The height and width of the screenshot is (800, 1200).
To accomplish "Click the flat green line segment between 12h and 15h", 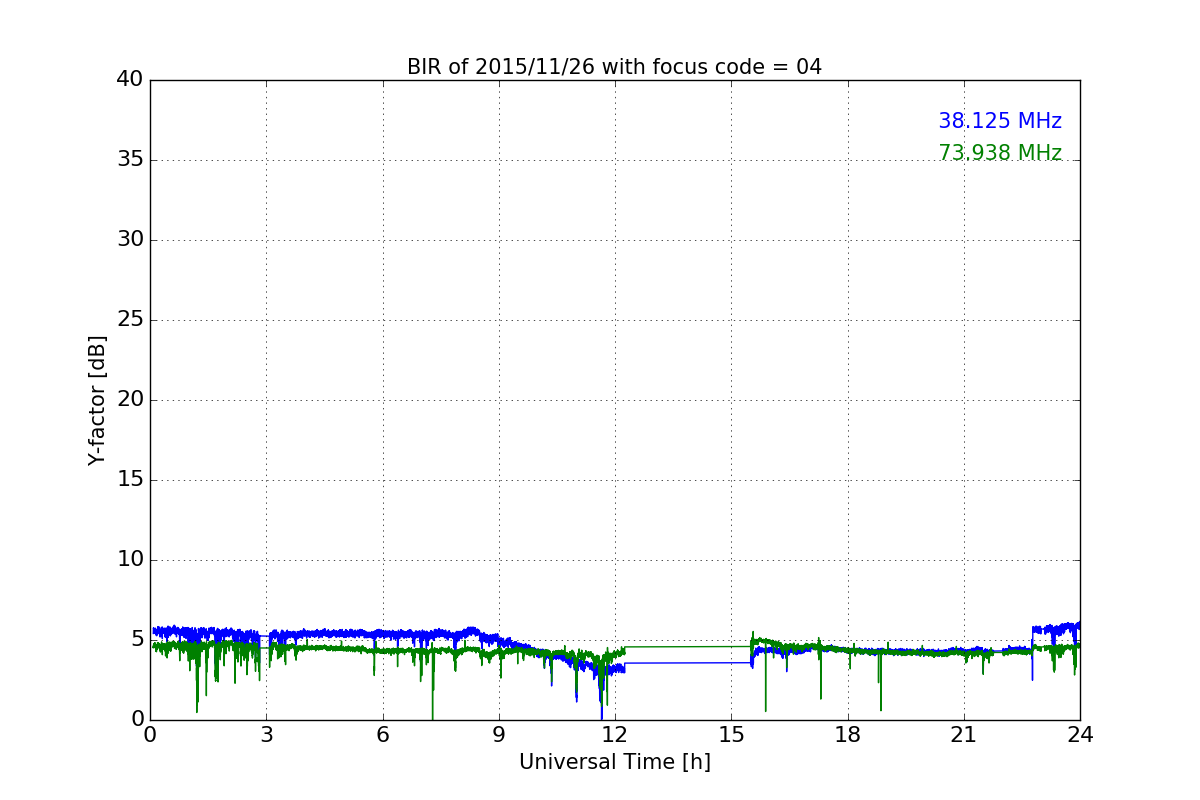I will point(688,646).
